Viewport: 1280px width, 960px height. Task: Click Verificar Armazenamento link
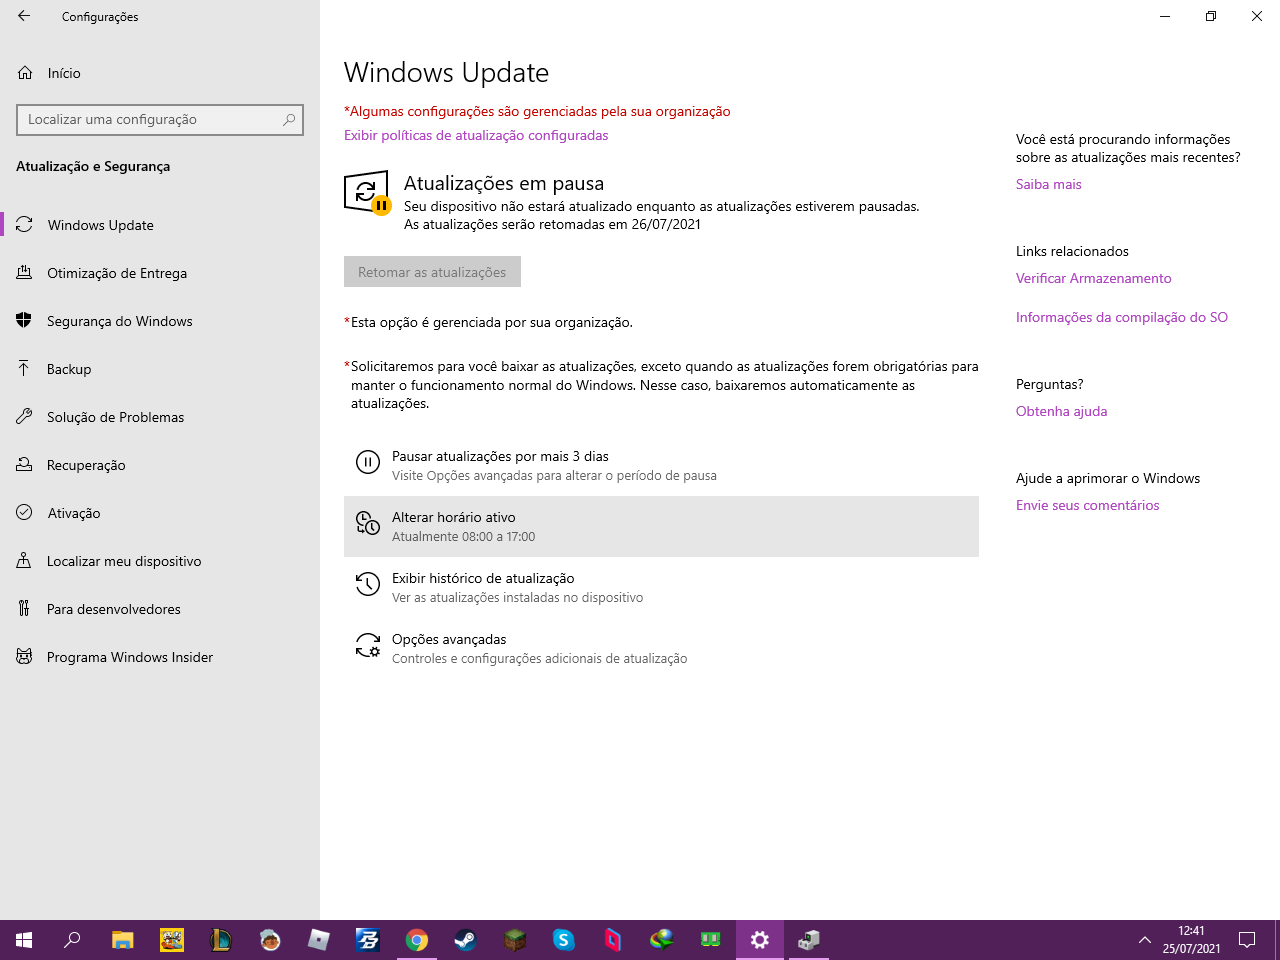1093,278
